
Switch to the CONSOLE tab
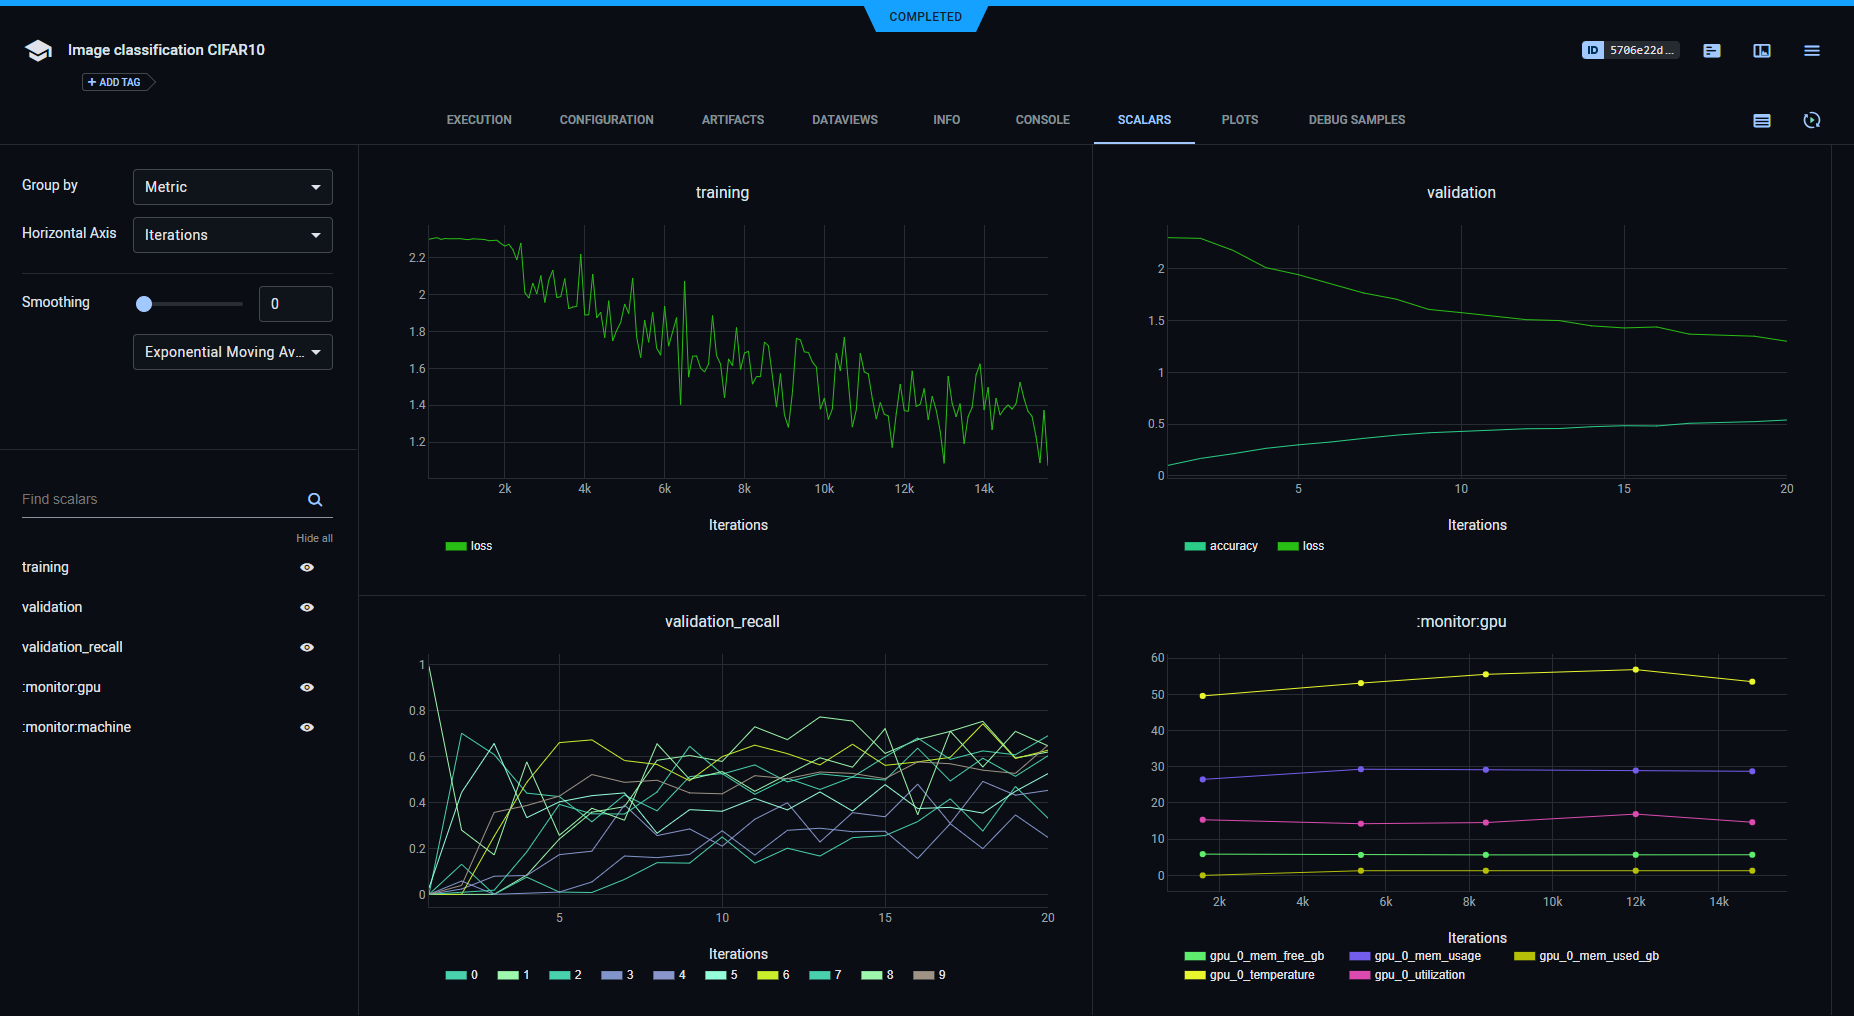tap(1042, 120)
